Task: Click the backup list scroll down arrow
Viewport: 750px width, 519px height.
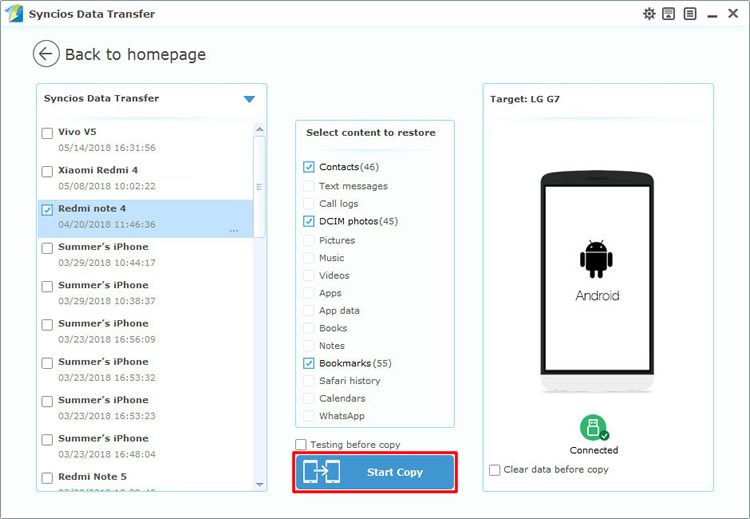Action: click(x=259, y=485)
